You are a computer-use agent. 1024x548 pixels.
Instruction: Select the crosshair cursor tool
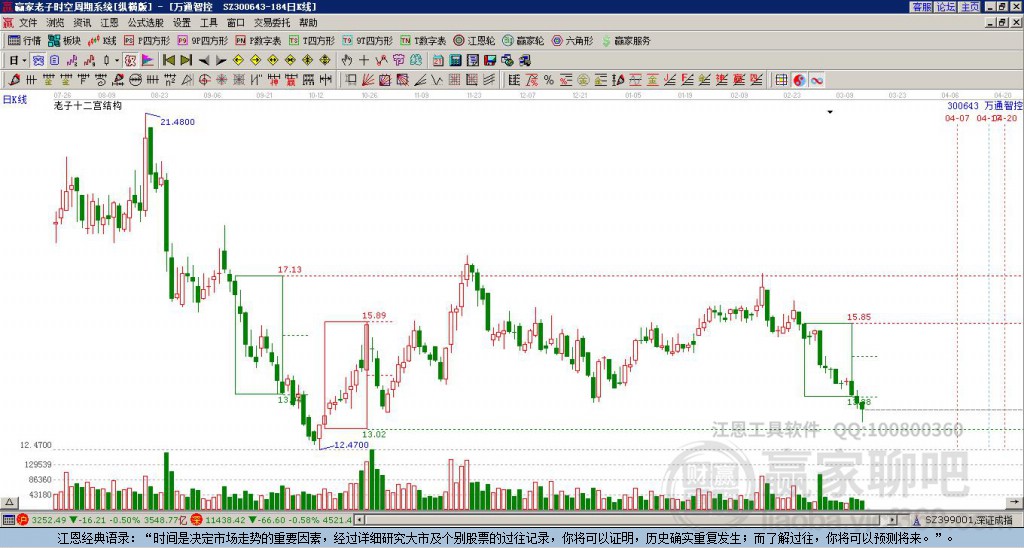click(x=364, y=61)
